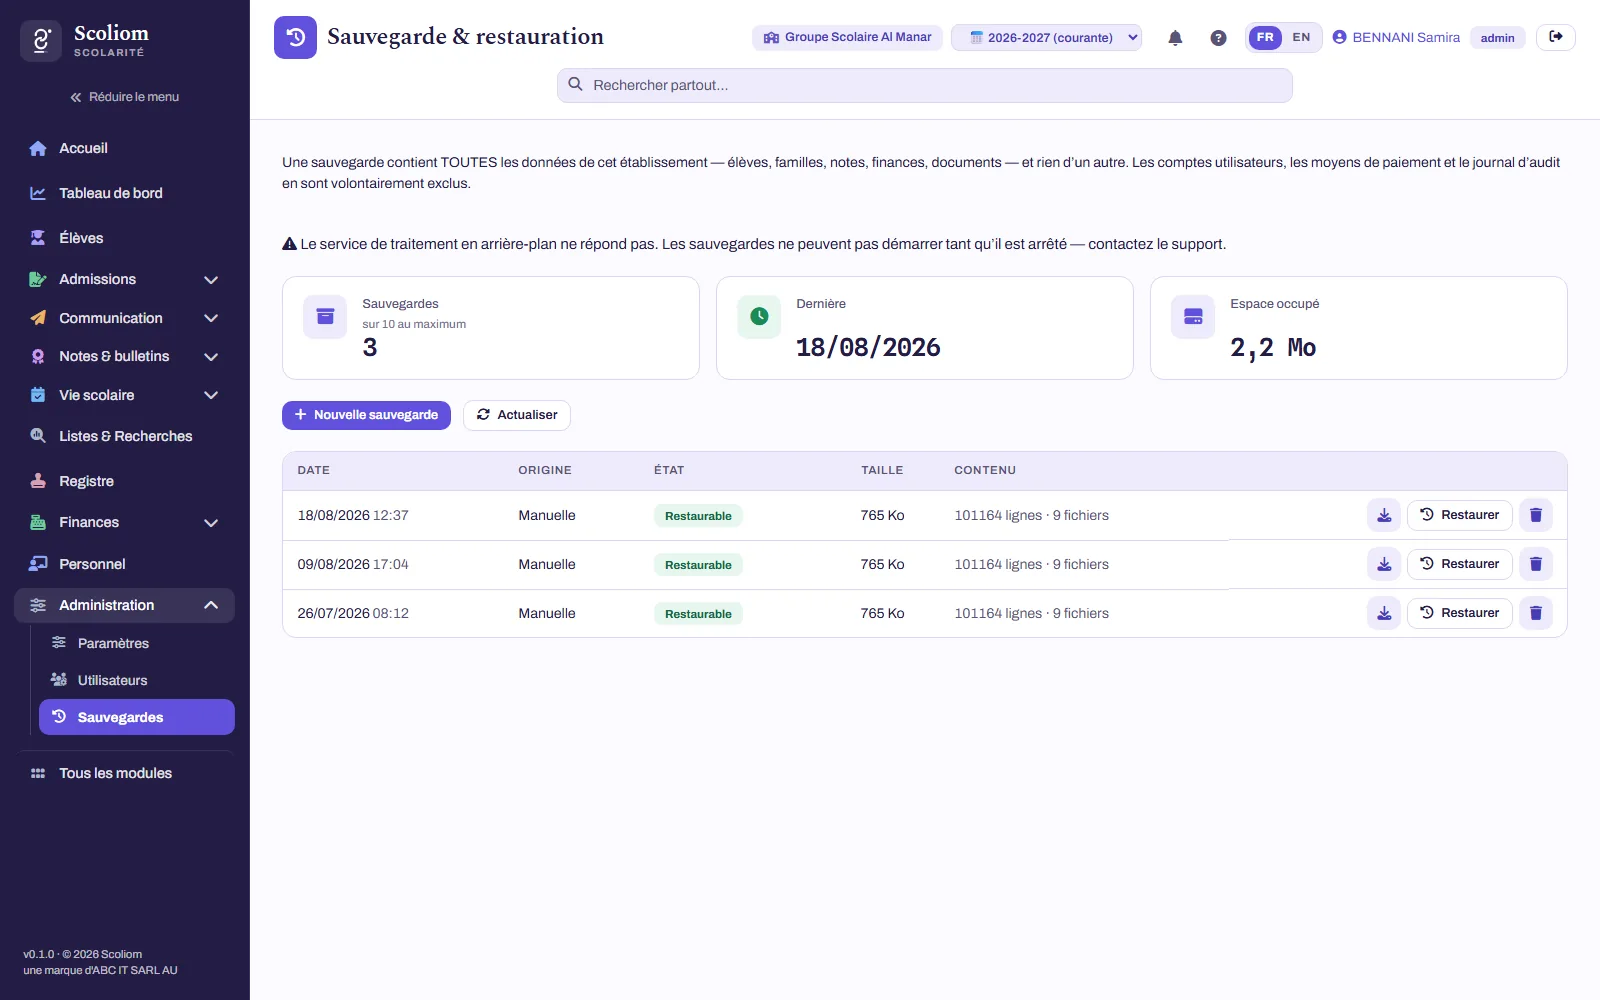Open Tous les modules
The image size is (1600, 1000).
click(x=124, y=773)
